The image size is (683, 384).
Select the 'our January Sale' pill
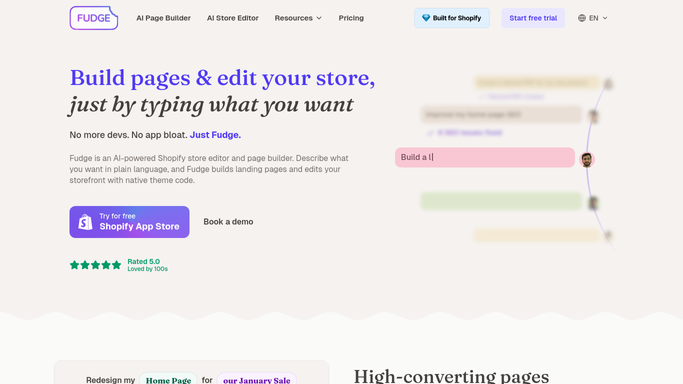[x=257, y=380]
